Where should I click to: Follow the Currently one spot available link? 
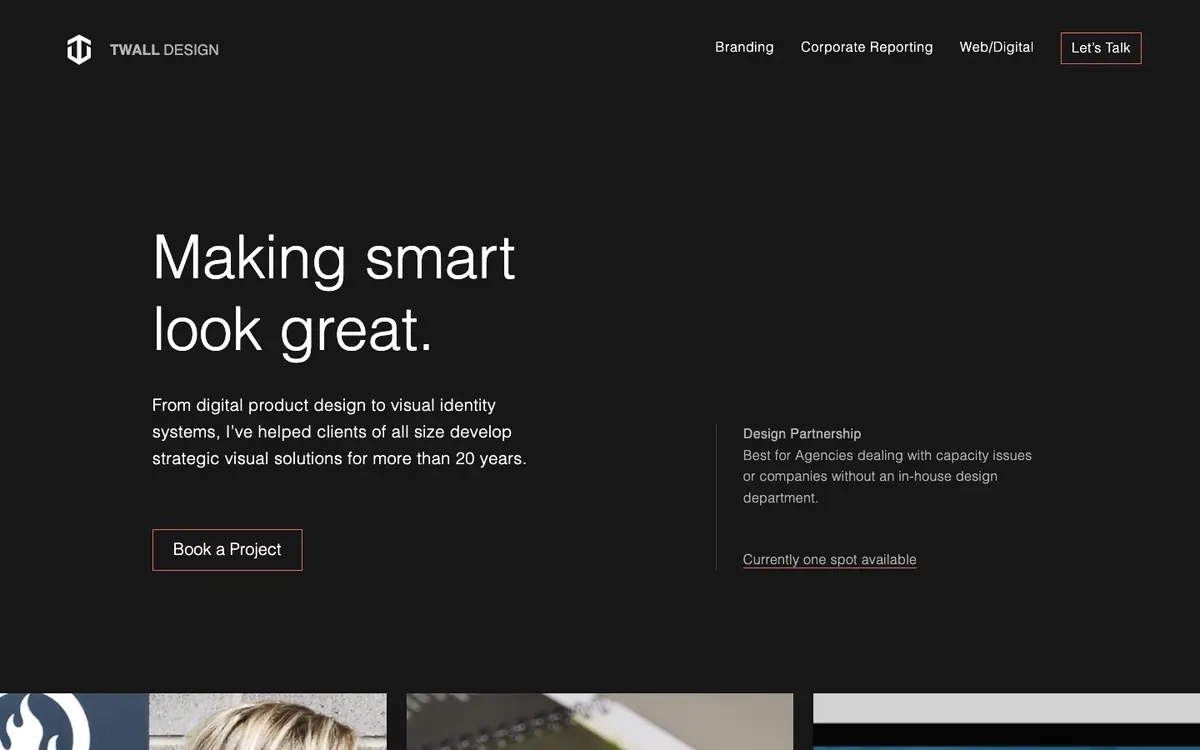point(829,560)
